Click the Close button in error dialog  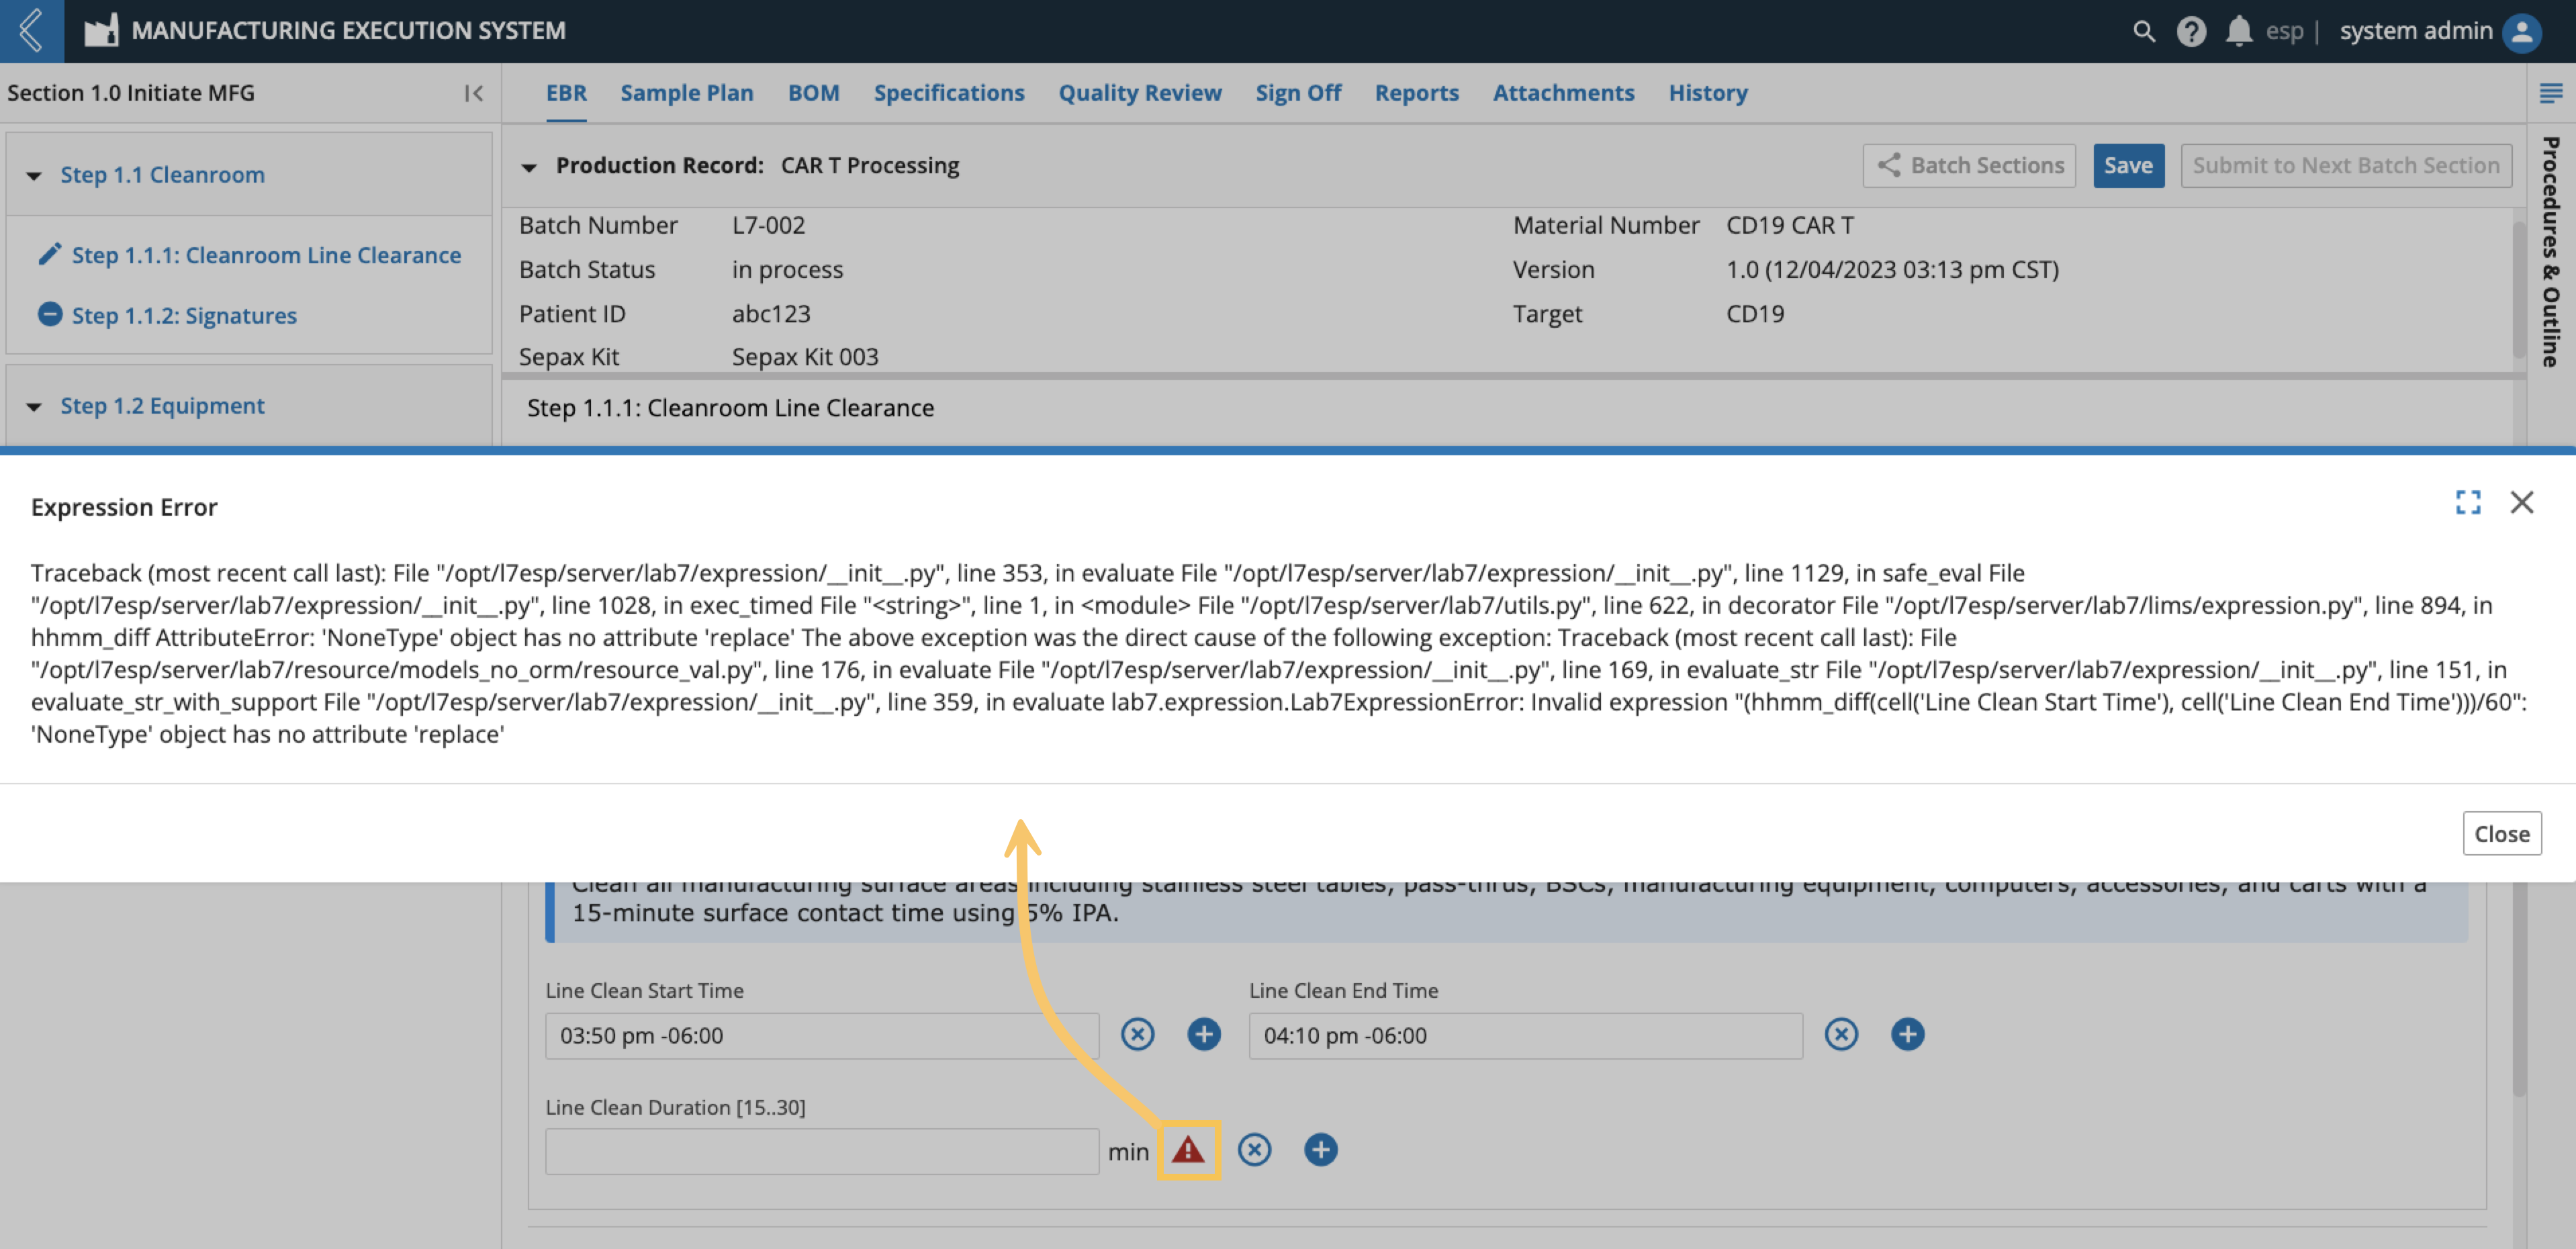point(2501,833)
